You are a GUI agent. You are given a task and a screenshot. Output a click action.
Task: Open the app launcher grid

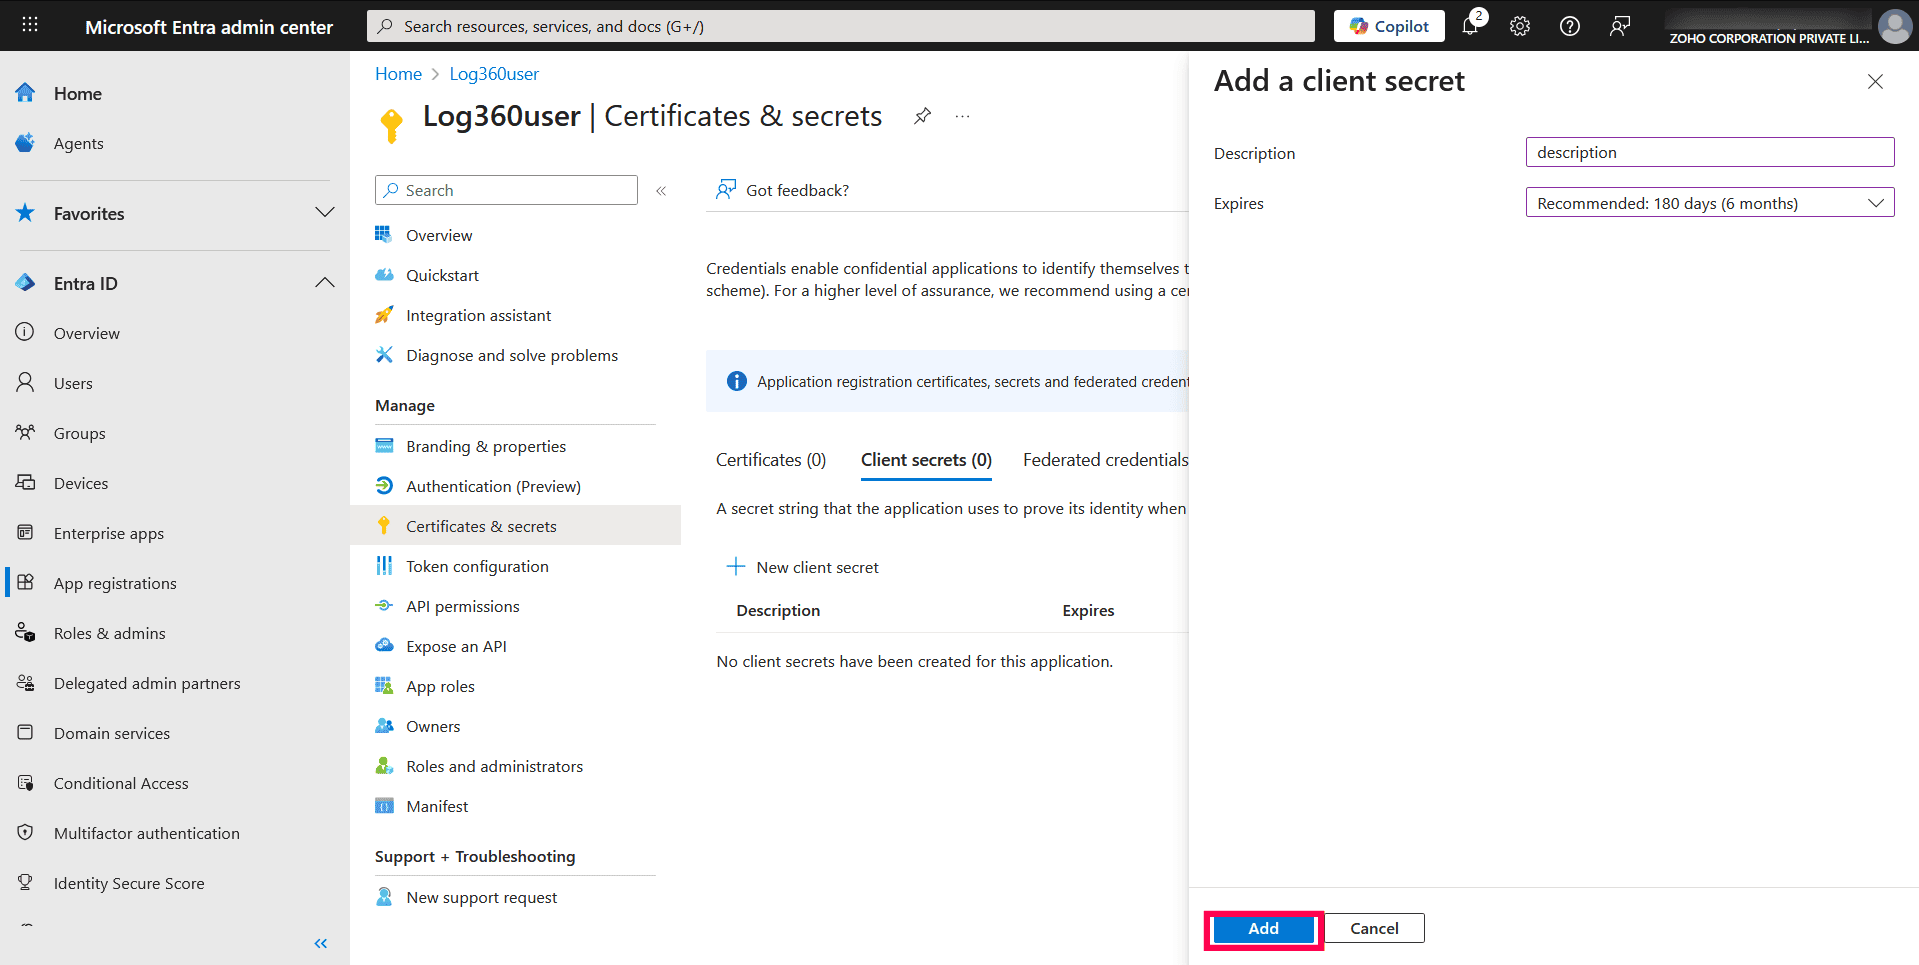coord(29,25)
